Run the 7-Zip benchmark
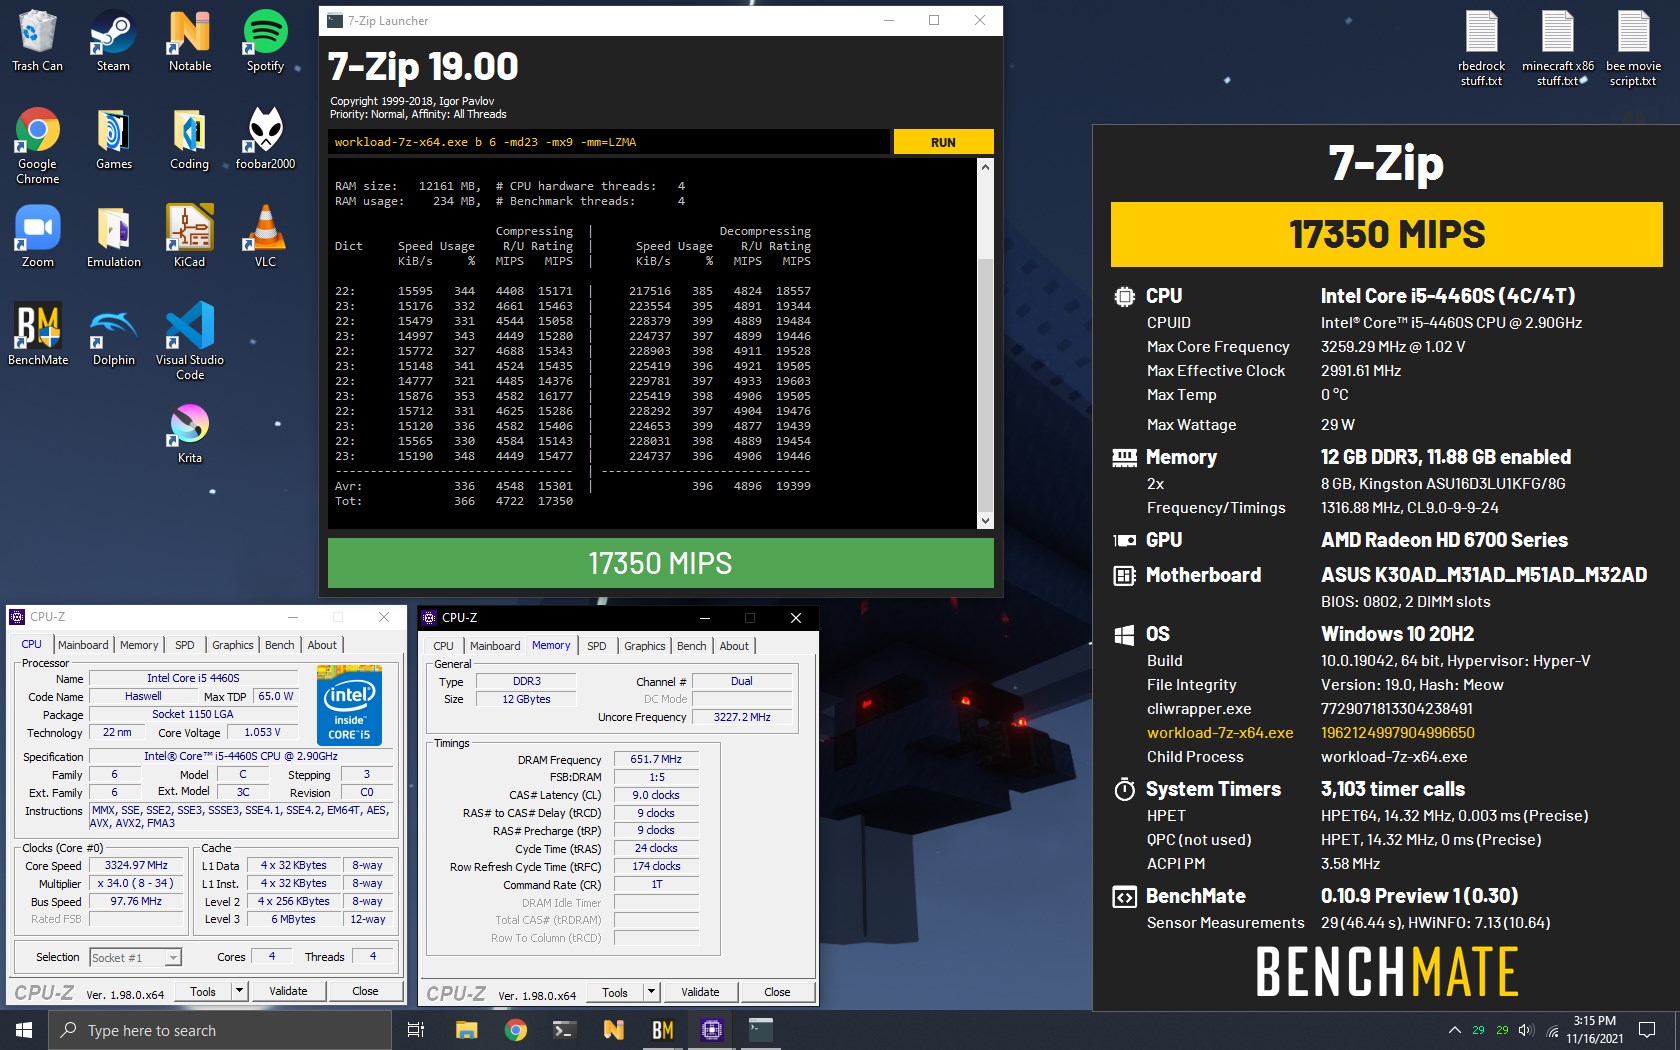The image size is (1680, 1050). coord(943,142)
